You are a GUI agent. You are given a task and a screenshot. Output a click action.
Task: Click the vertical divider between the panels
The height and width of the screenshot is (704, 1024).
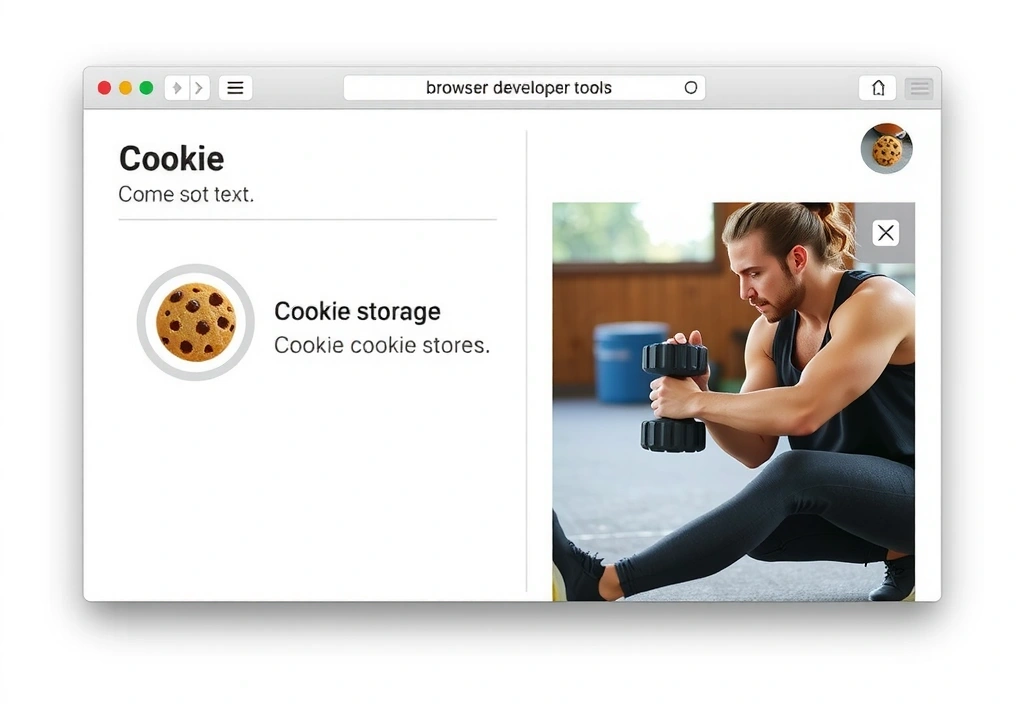[x=526, y=361]
